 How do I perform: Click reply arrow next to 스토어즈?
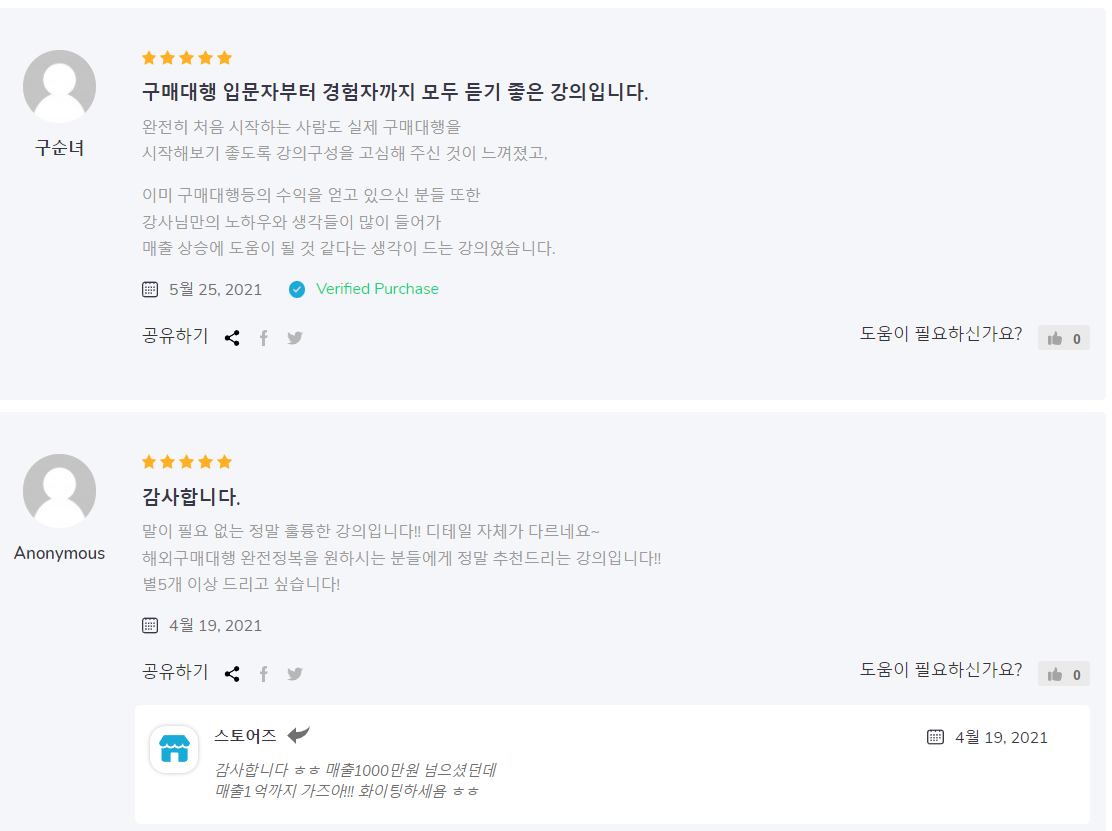(298, 735)
